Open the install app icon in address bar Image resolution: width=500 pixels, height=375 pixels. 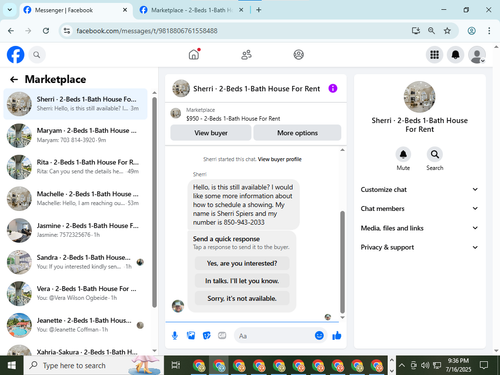pyautogui.click(x=415, y=31)
